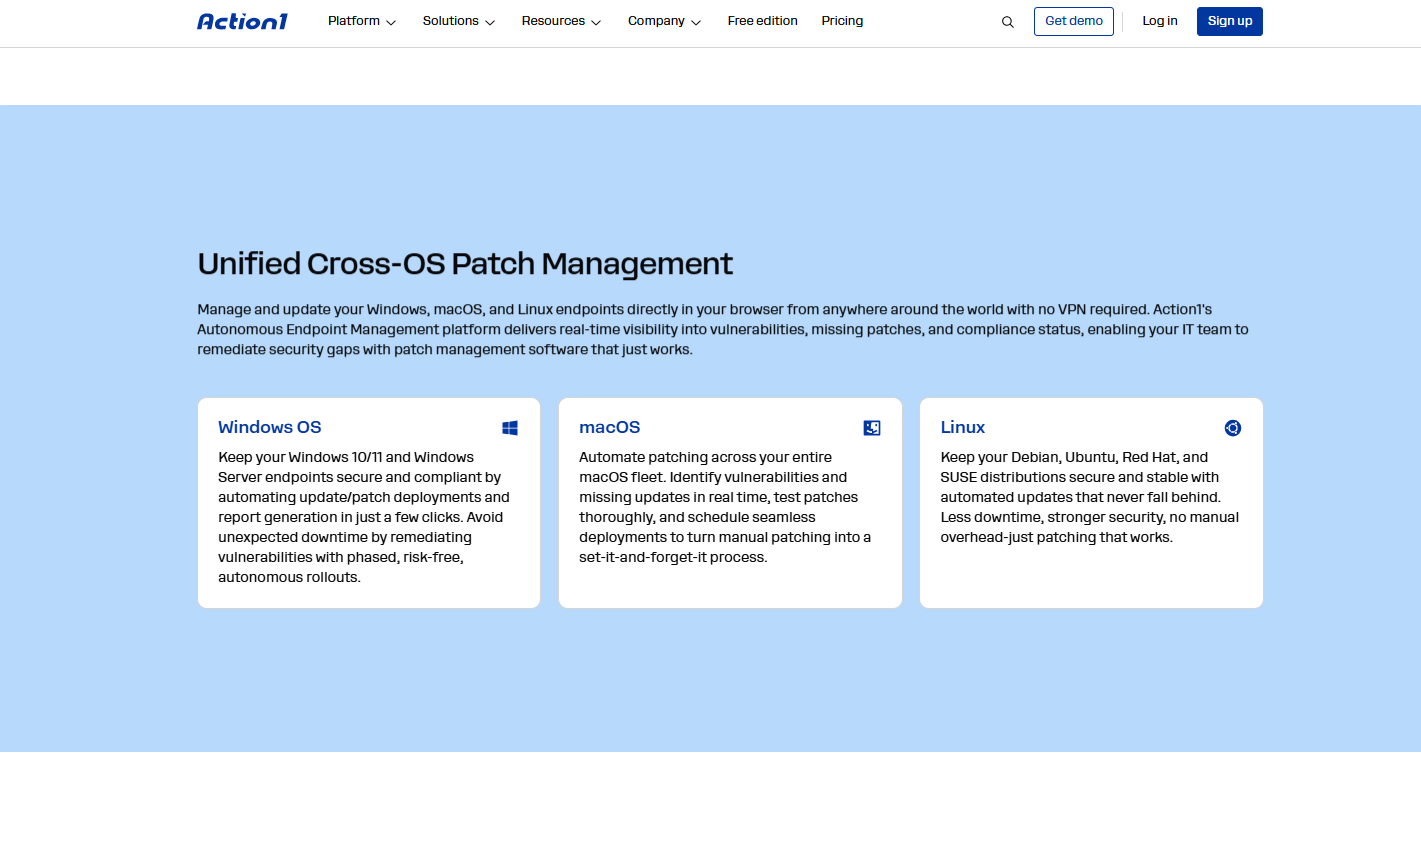Open the macOS card title
The width and height of the screenshot is (1421, 867).
(610, 427)
